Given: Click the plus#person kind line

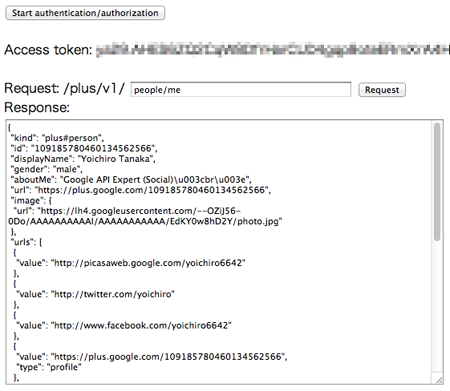Looking at the screenshot, I should pyautogui.click(x=57, y=138).
